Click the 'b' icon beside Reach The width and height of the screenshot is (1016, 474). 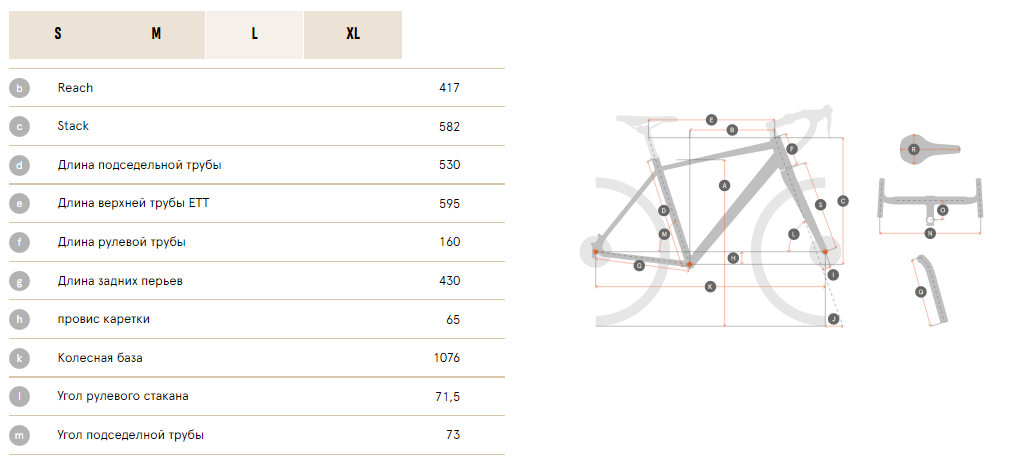(x=19, y=88)
